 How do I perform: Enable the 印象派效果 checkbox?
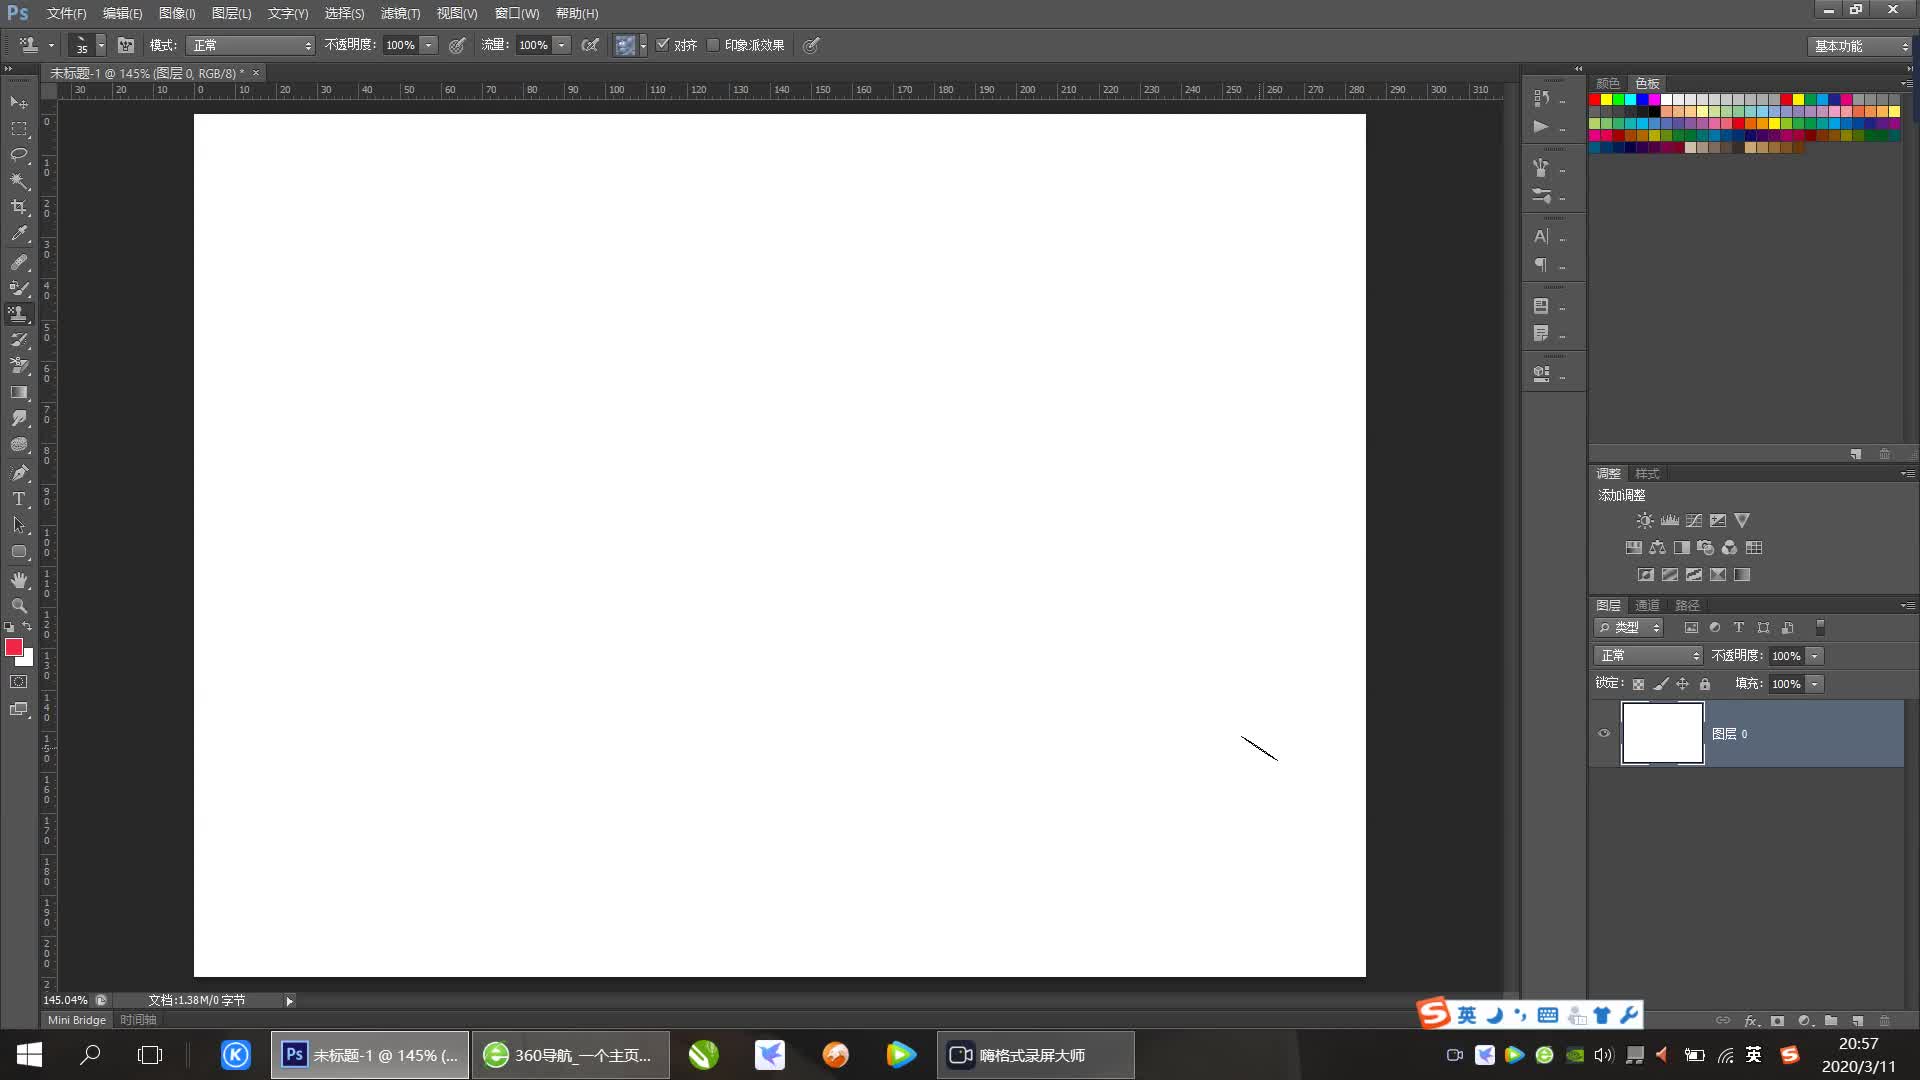[713, 45]
